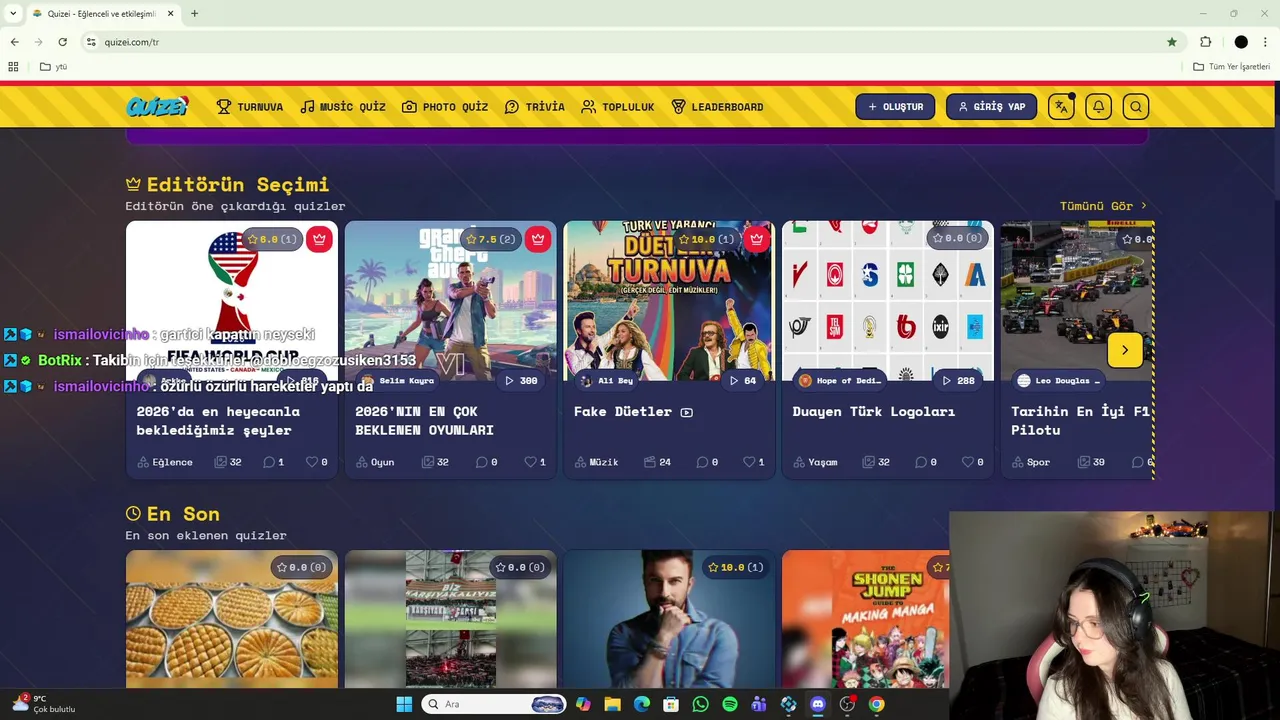Open the baklava trays quiz thumbnail
The image size is (1280, 720).
(232, 620)
